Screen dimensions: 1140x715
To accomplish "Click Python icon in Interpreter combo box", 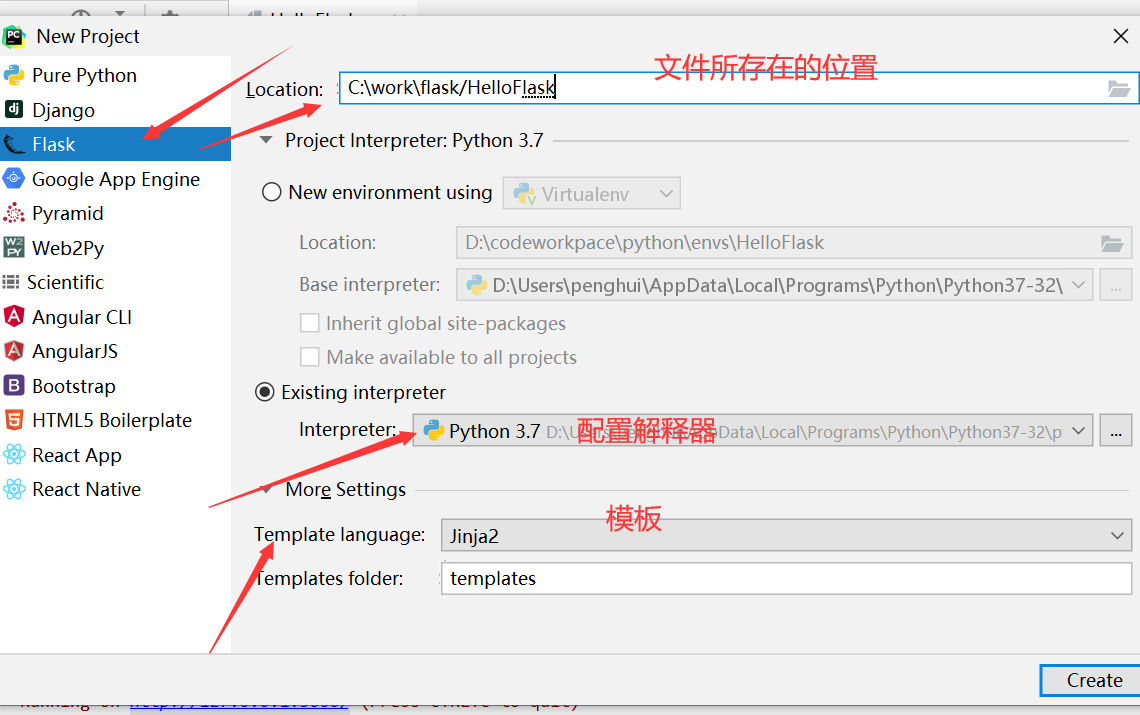I will (434, 431).
